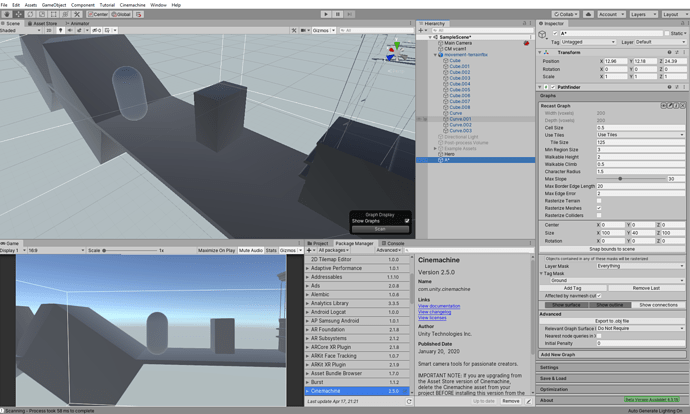
Task: Open the Window menu
Action: [158, 5]
